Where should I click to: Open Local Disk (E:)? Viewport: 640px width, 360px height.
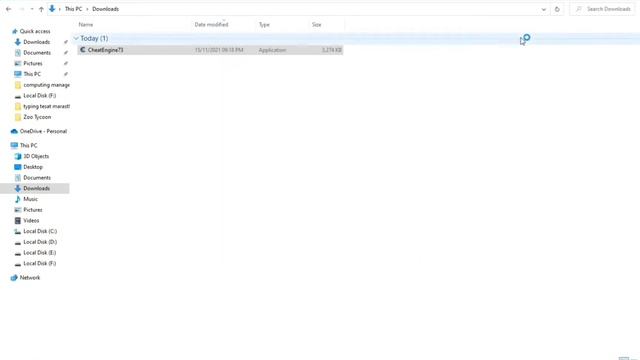point(40,253)
